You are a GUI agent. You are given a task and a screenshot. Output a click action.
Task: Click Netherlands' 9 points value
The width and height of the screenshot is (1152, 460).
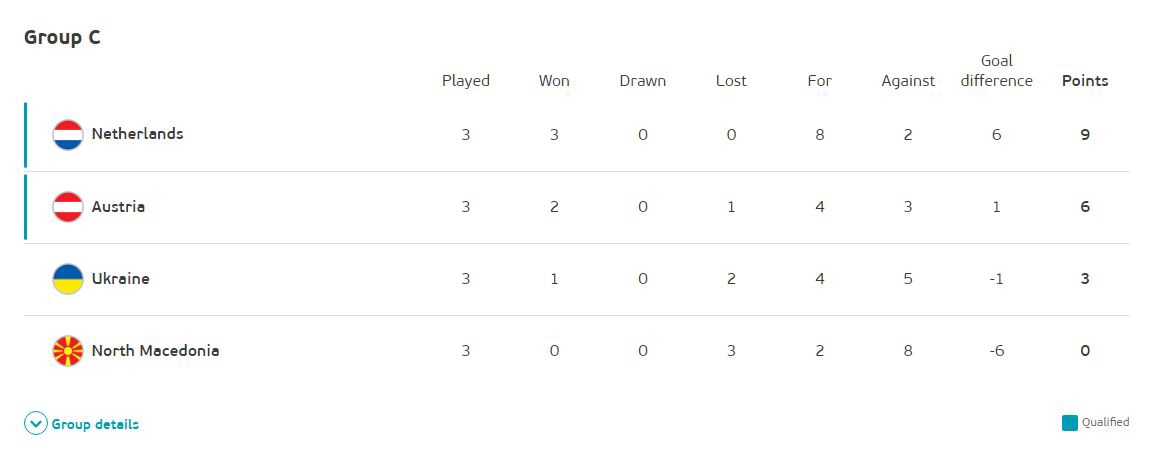(x=1085, y=134)
